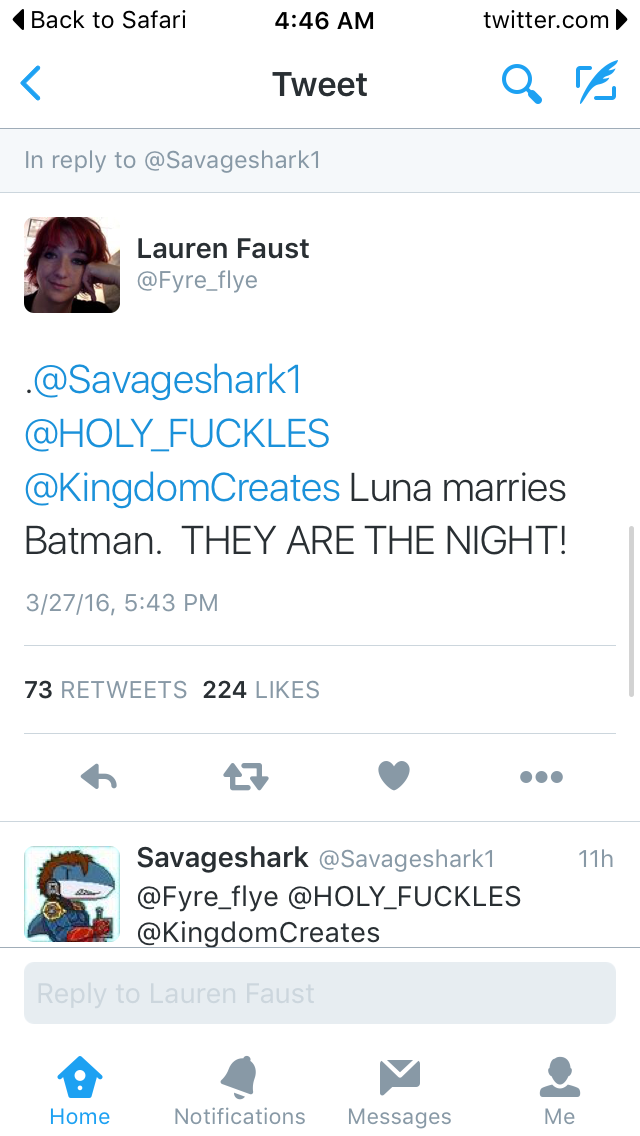Open the Me profile tab

560,1092
